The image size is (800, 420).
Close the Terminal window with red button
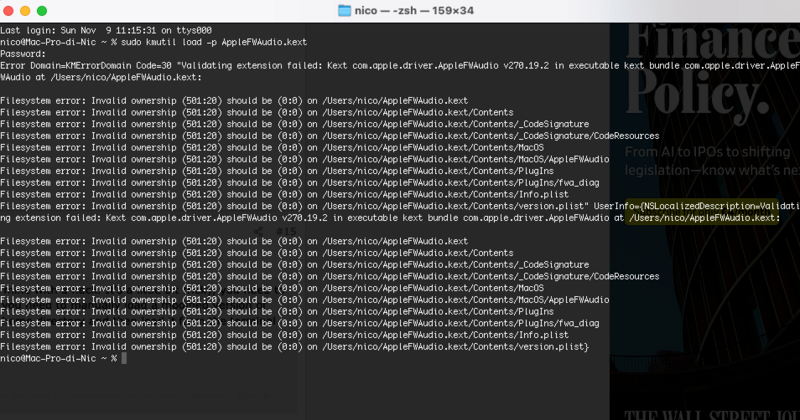coord(8,11)
